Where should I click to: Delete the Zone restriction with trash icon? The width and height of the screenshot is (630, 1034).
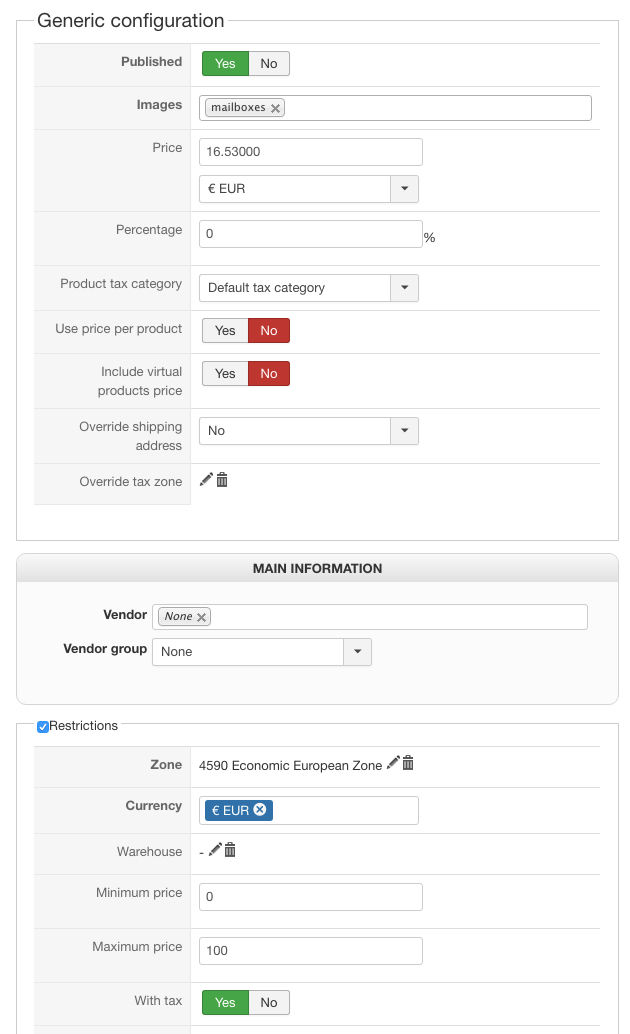[x=408, y=763]
